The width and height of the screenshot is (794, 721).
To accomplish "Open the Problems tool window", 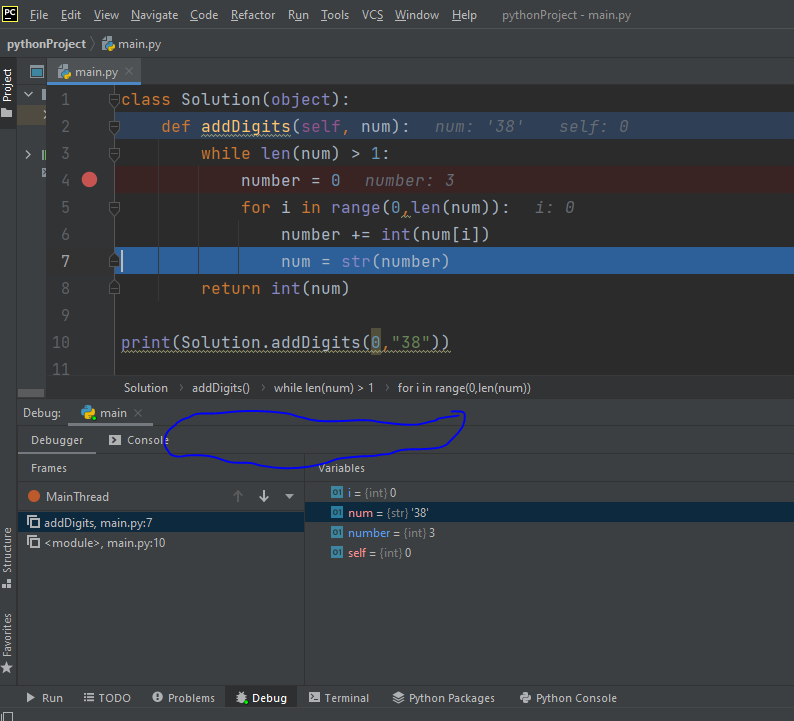I will pos(183,698).
